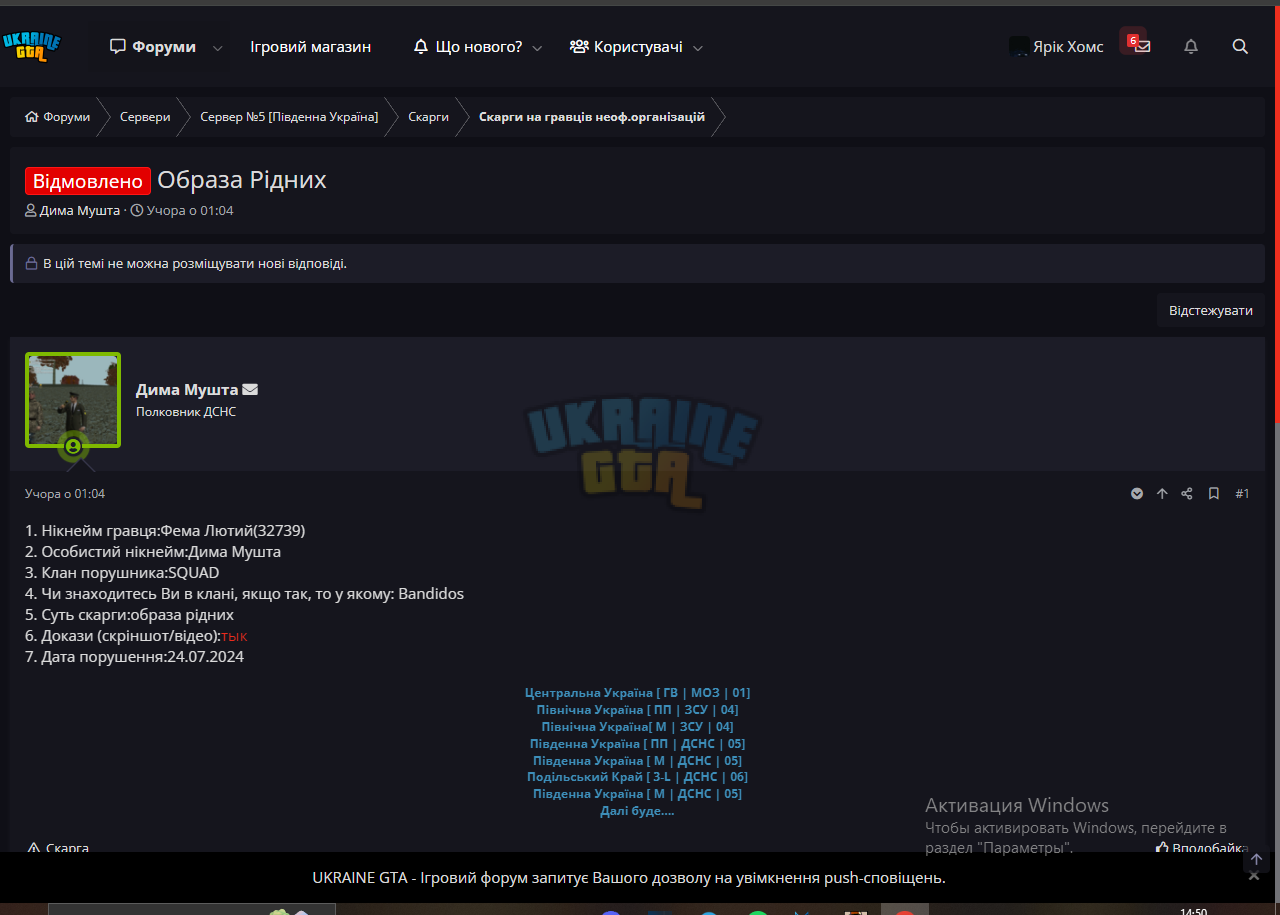The width and height of the screenshot is (1280, 915).
Task: Click signature line Центральна Україна [ ГВ | МОЗ | 01]
Action: tap(637, 692)
